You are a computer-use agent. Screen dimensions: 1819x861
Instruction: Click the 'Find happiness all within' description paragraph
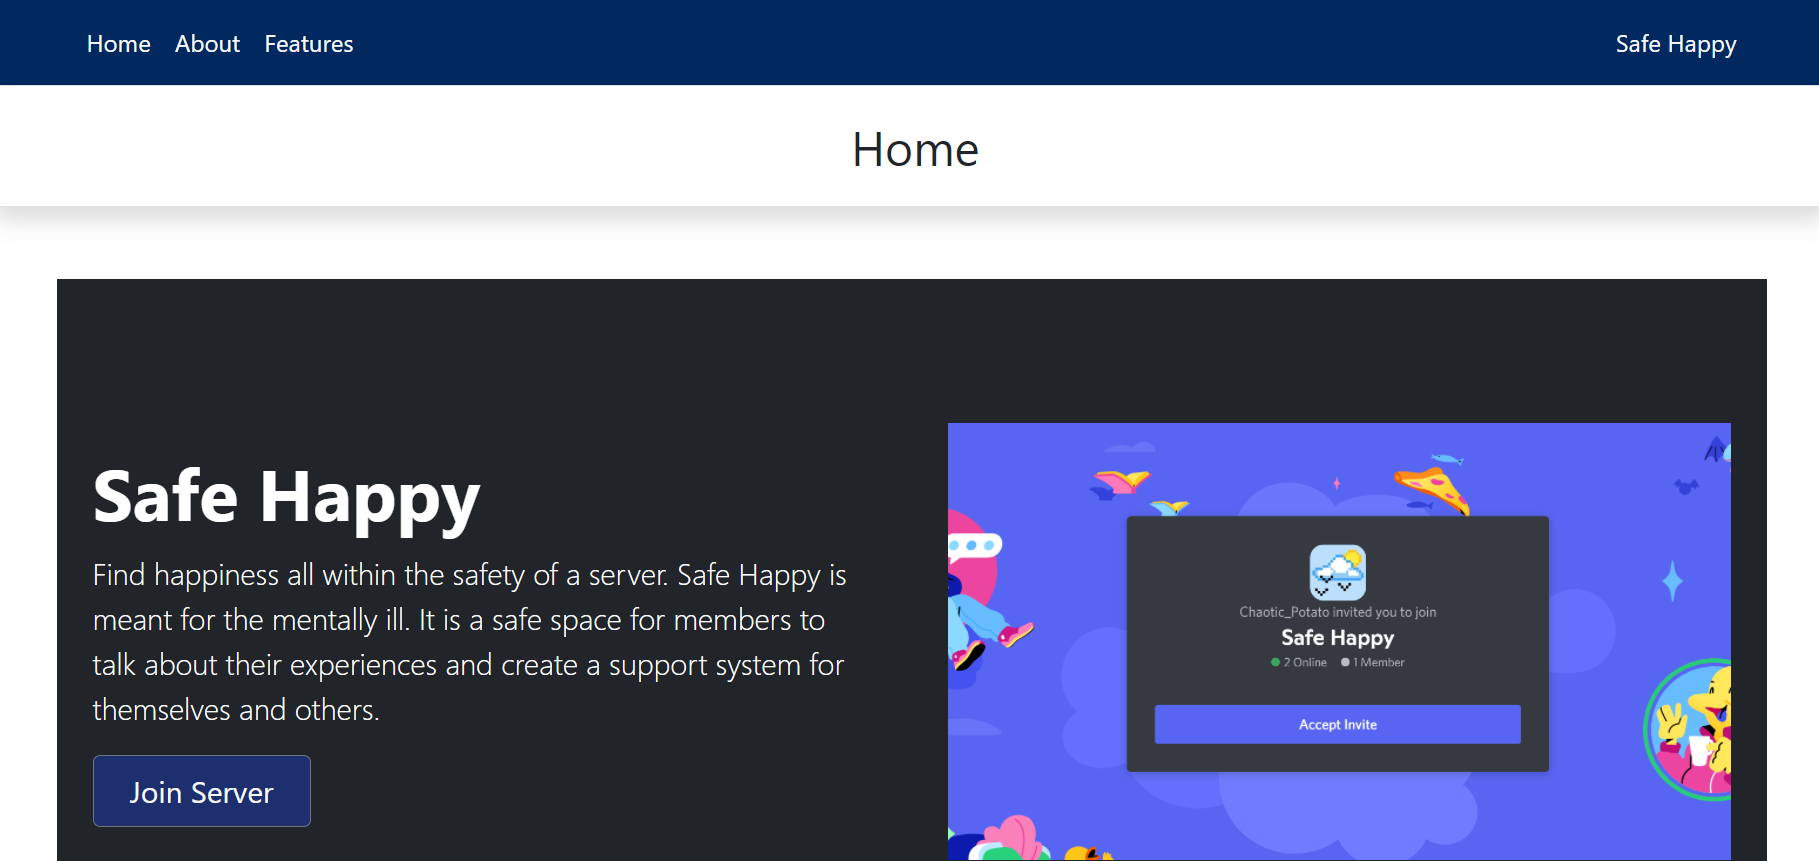point(470,642)
